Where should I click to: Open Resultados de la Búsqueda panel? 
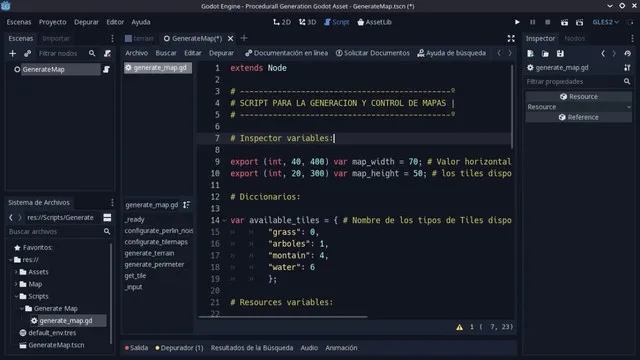point(252,348)
